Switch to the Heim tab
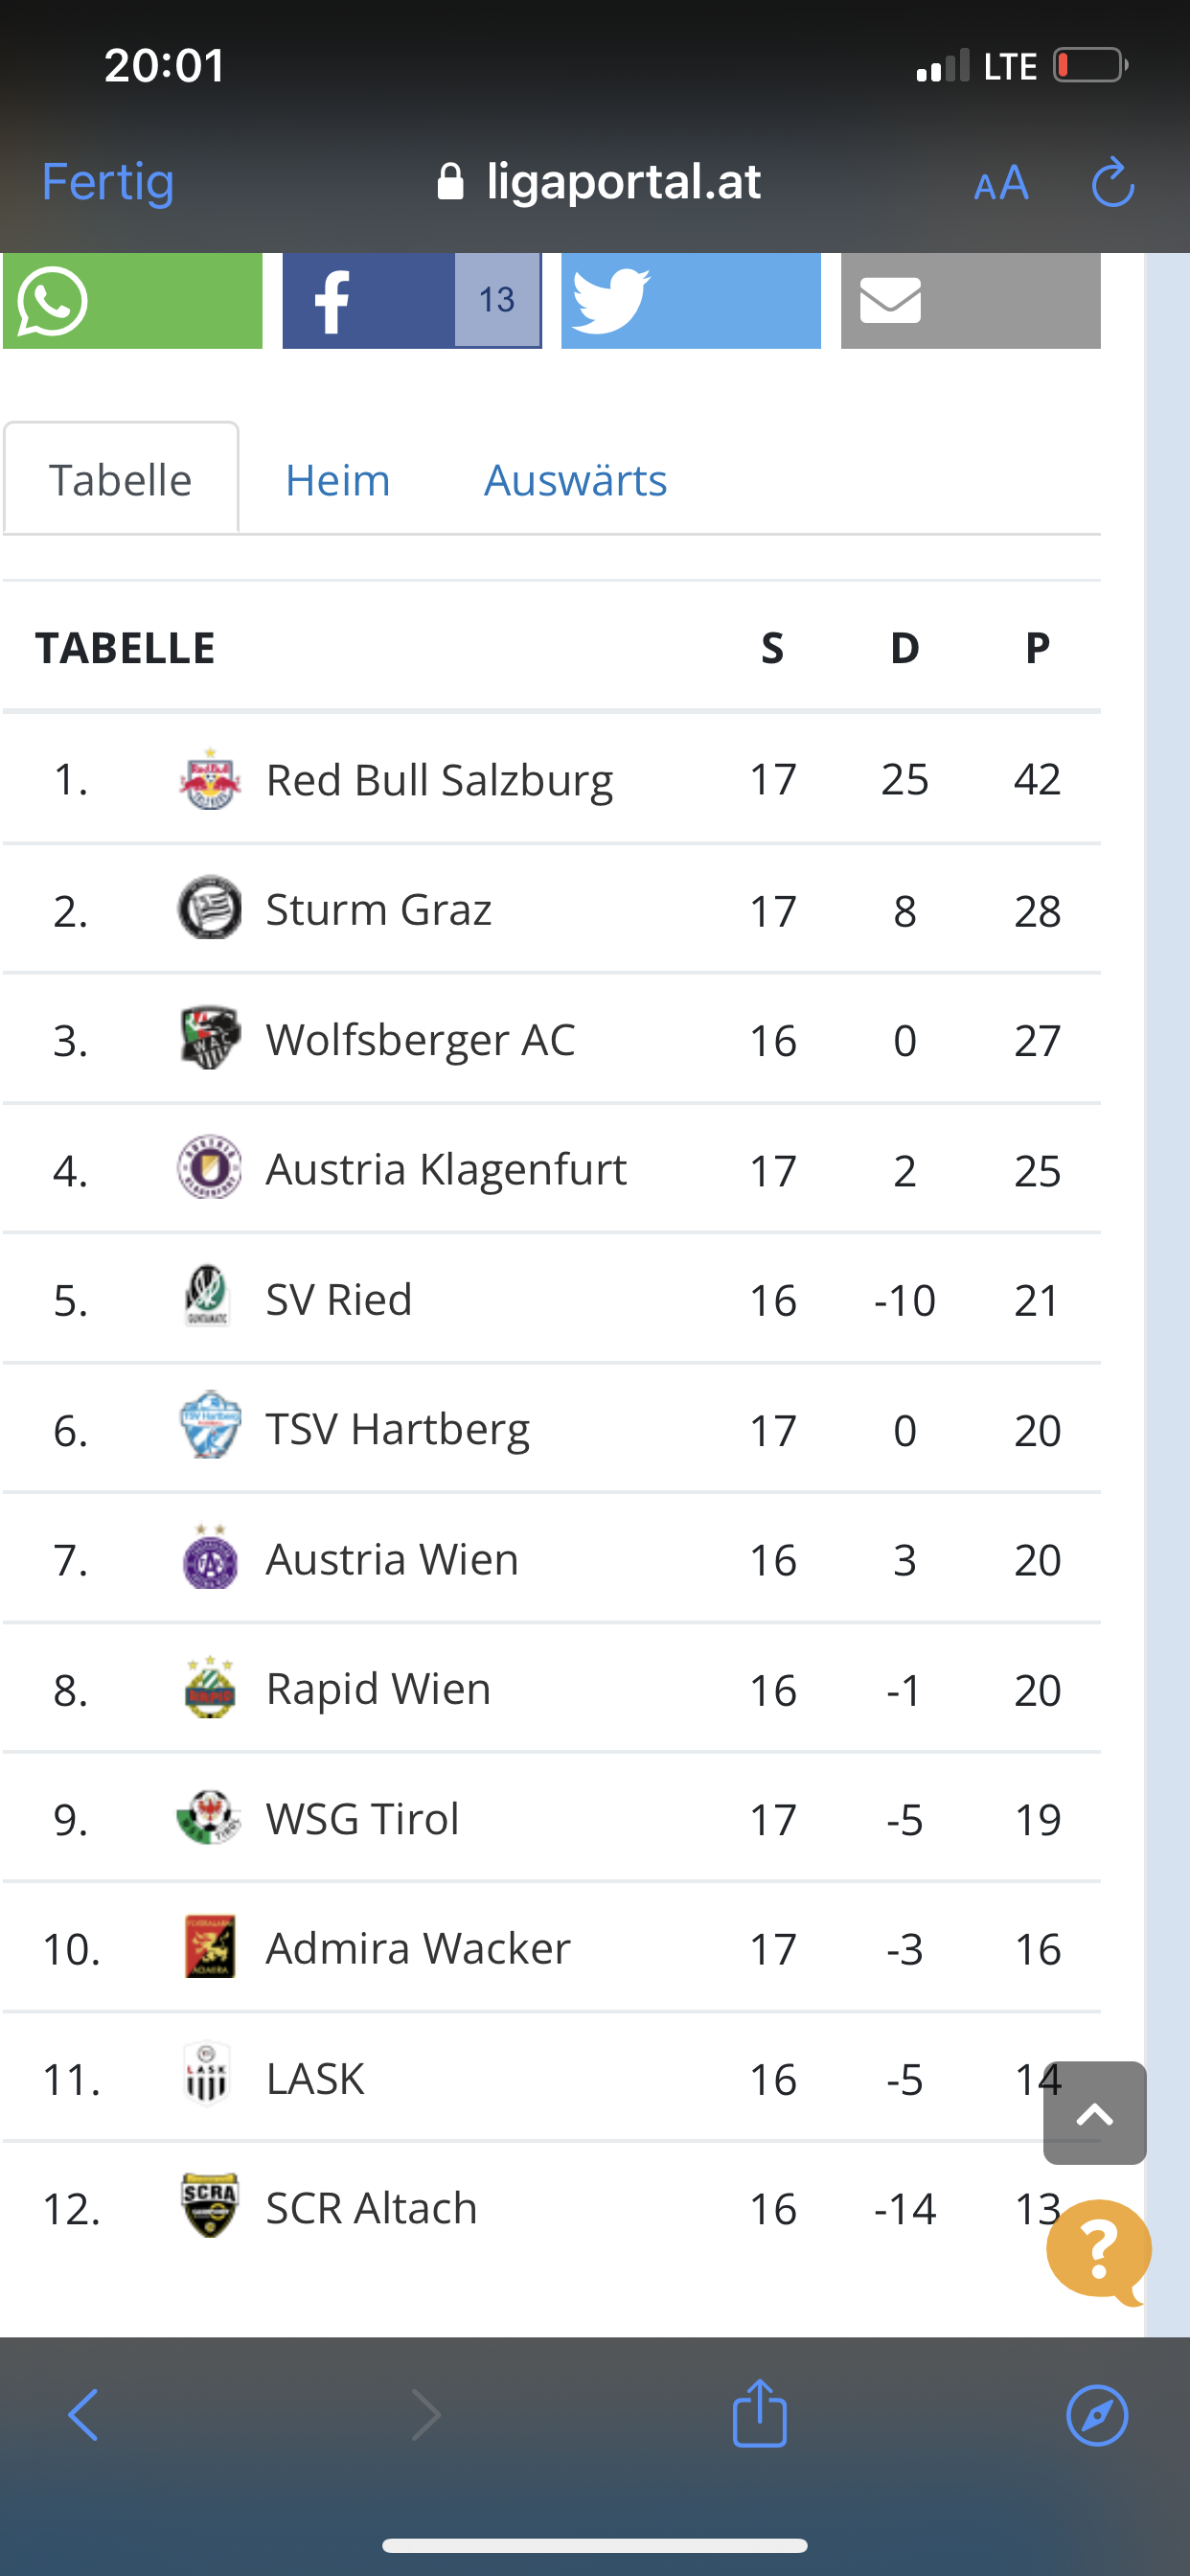 tap(338, 480)
